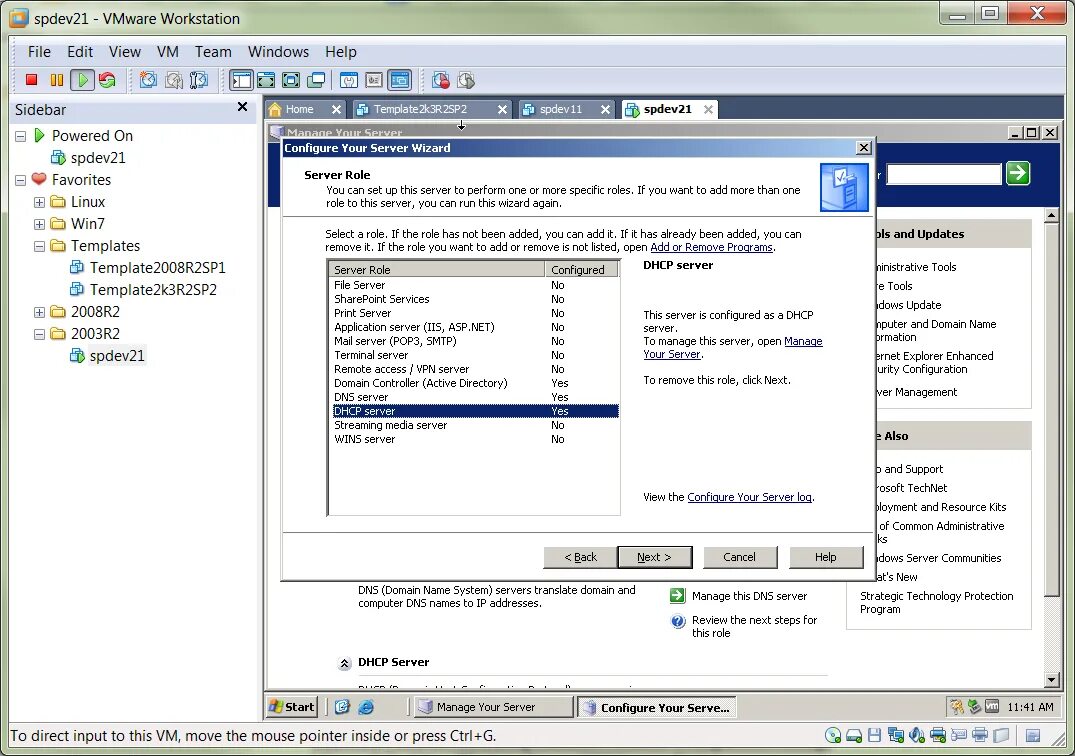Image resolution: width=1075 pixels, height=756 pixels.
Task: Close the Sidebar panel with its X
Action: [242, 107]
